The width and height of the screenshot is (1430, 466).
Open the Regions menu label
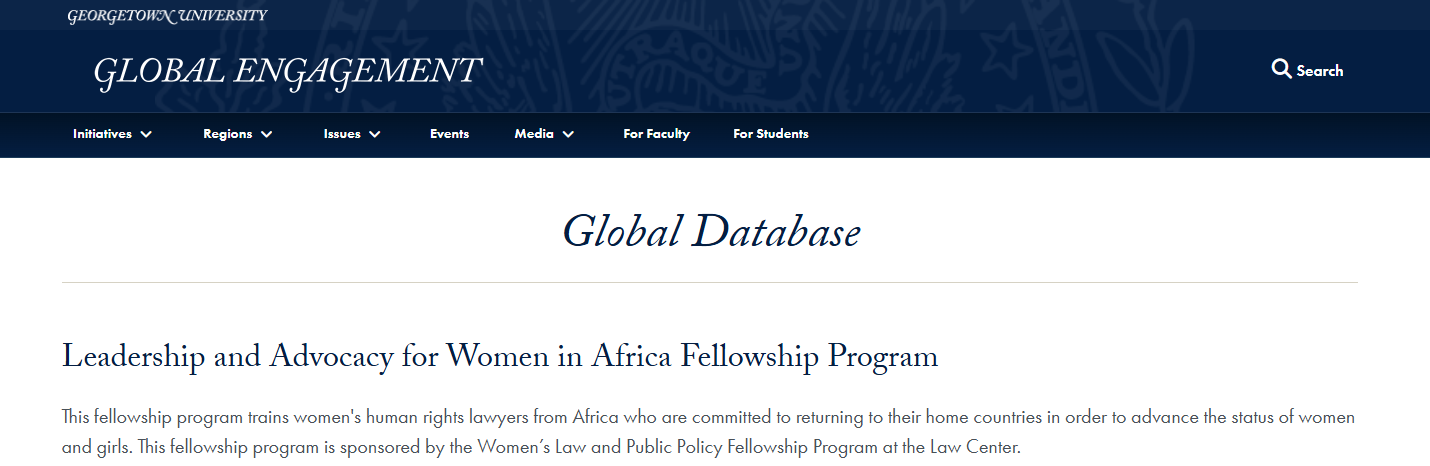227,134
